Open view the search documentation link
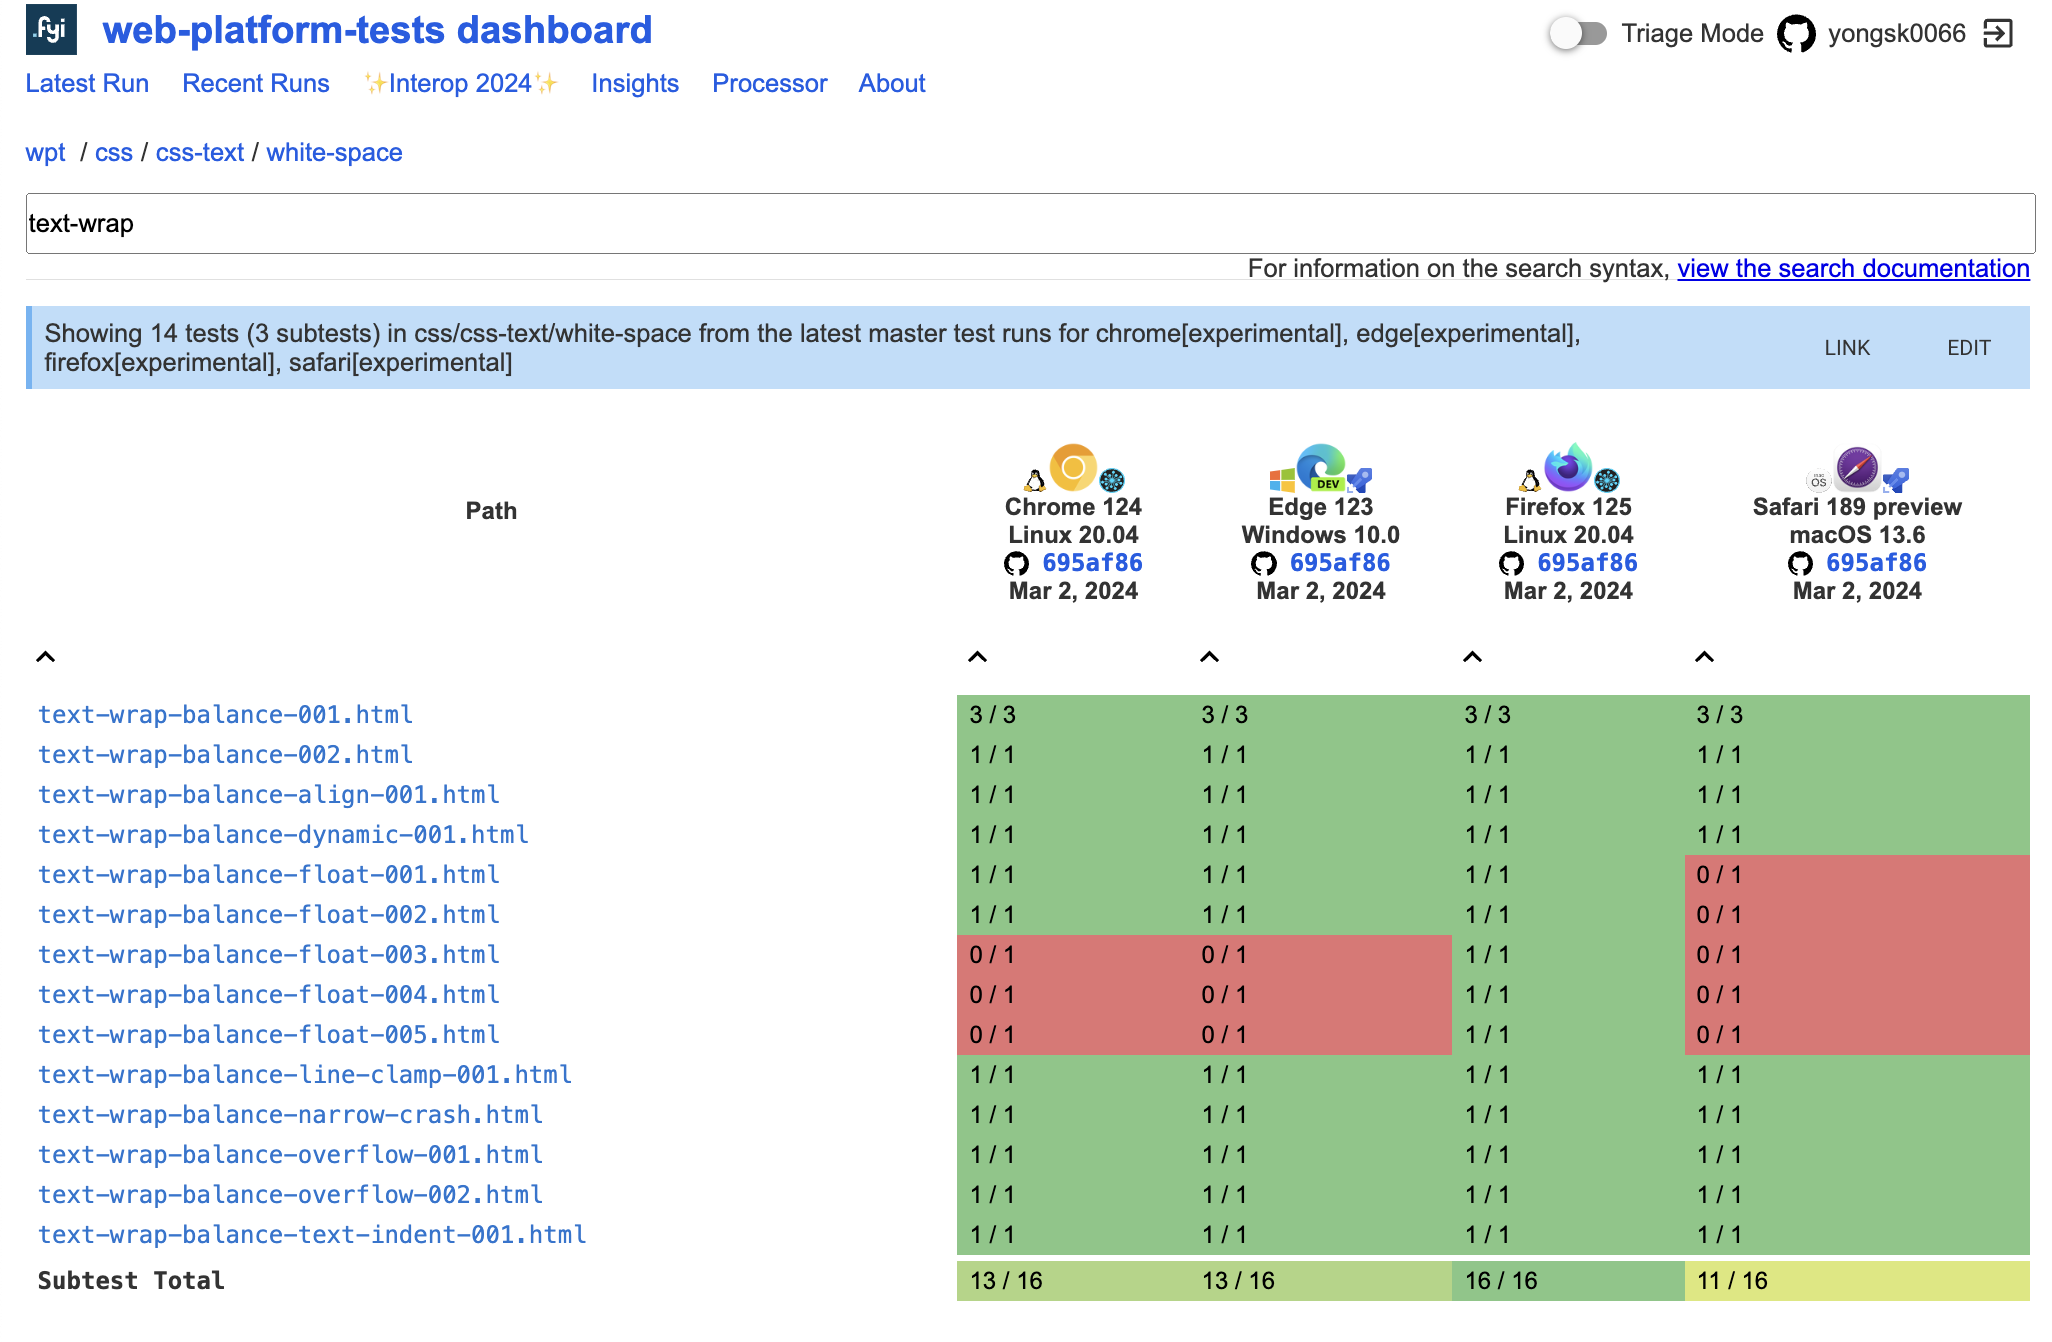The width and height of the screenshot is (2052, 1342). click(1852, 269)
